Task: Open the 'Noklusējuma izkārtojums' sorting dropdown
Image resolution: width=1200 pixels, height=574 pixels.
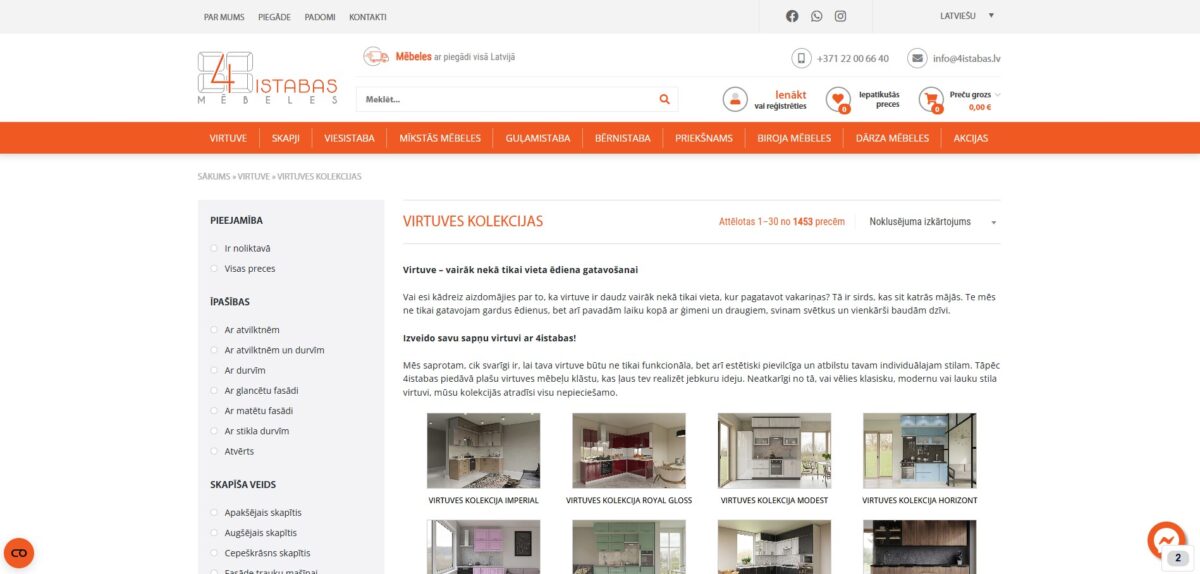Action: tap(933, 222)
